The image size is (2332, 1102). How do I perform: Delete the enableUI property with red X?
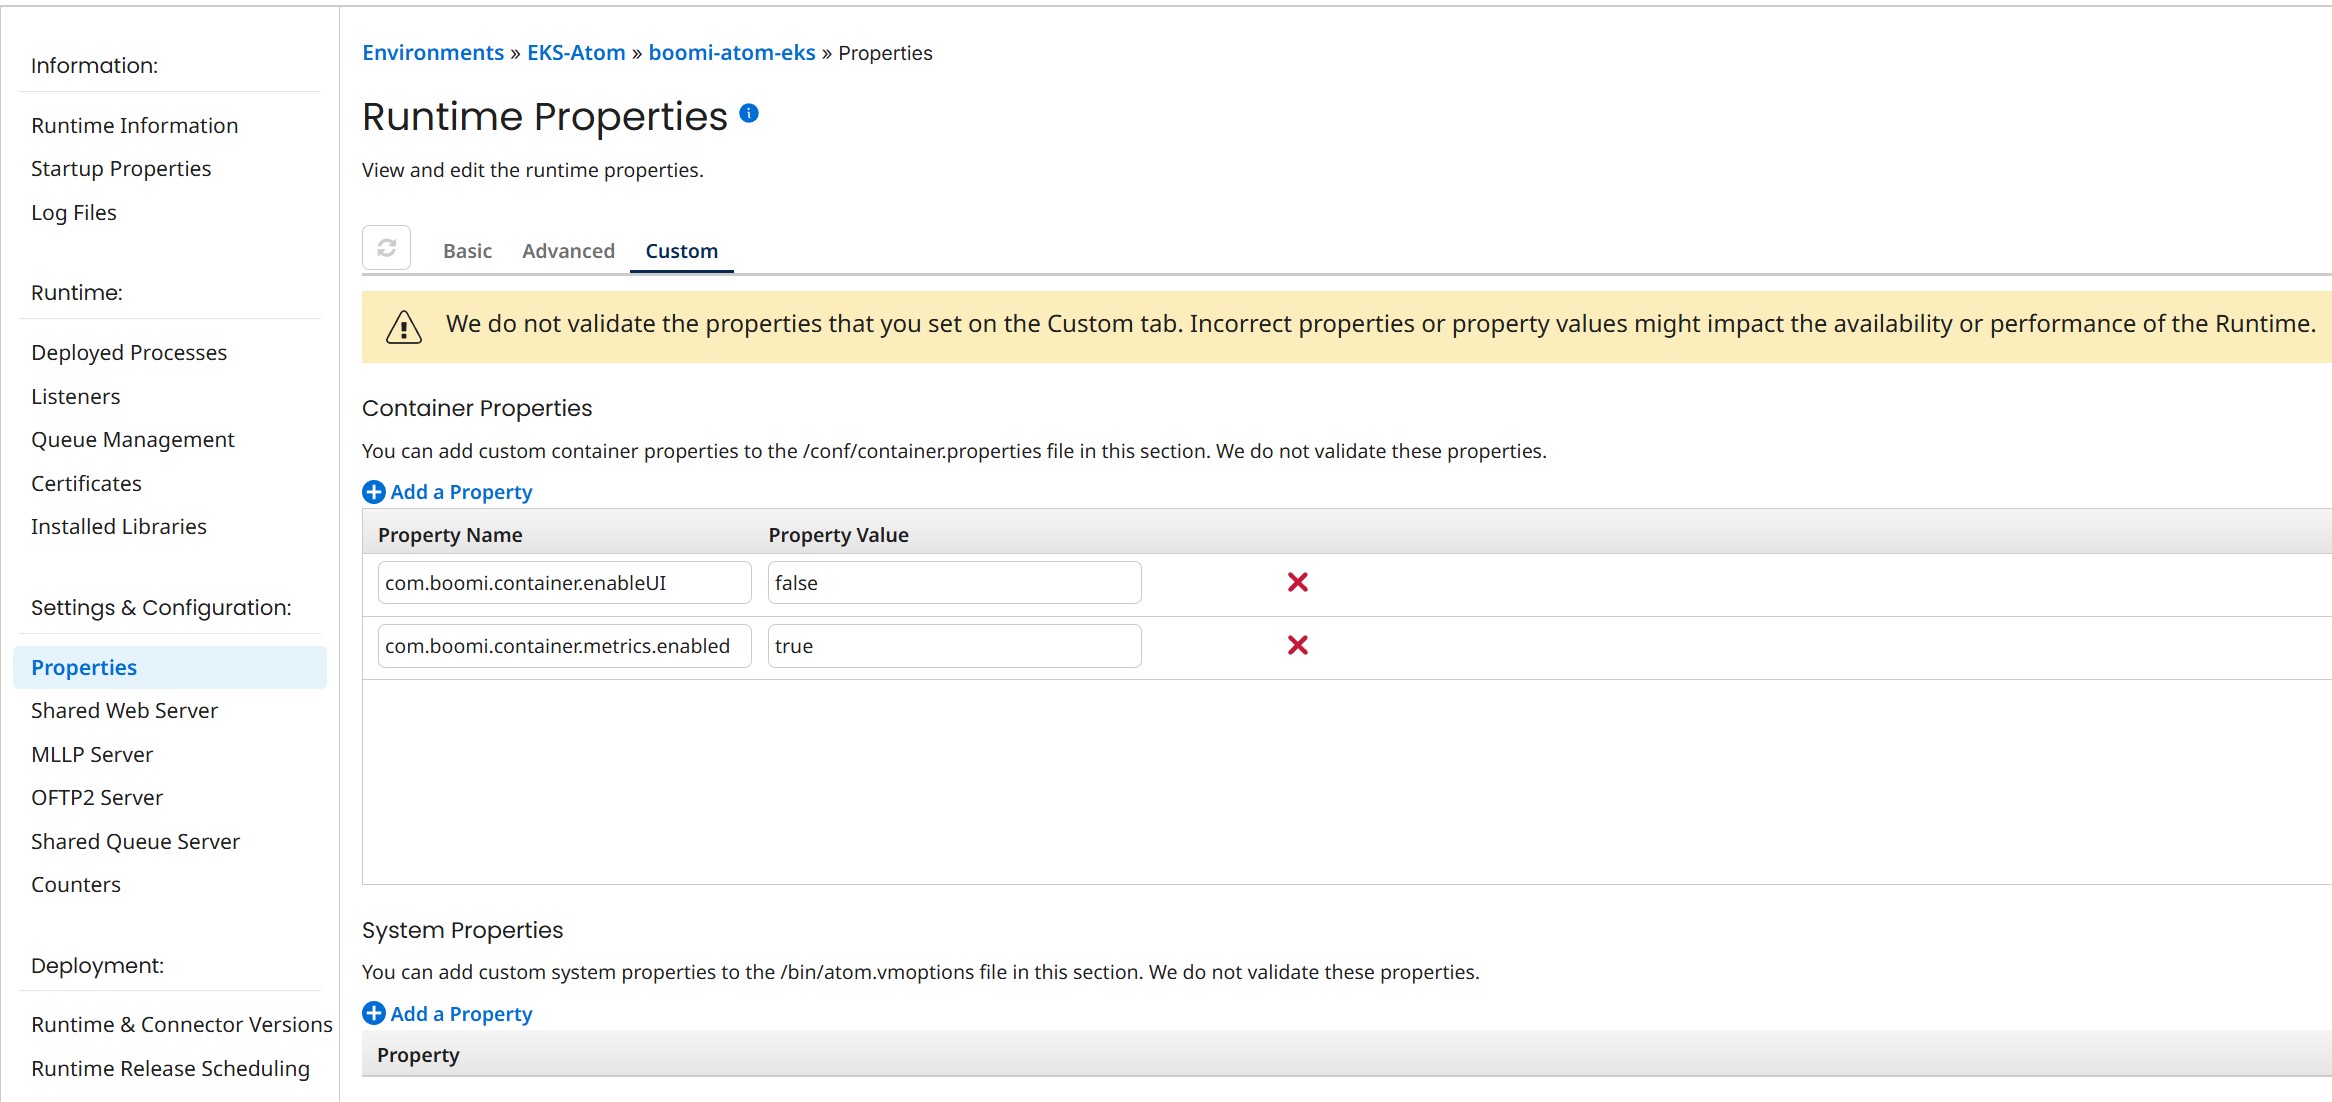pos(1297,582)
